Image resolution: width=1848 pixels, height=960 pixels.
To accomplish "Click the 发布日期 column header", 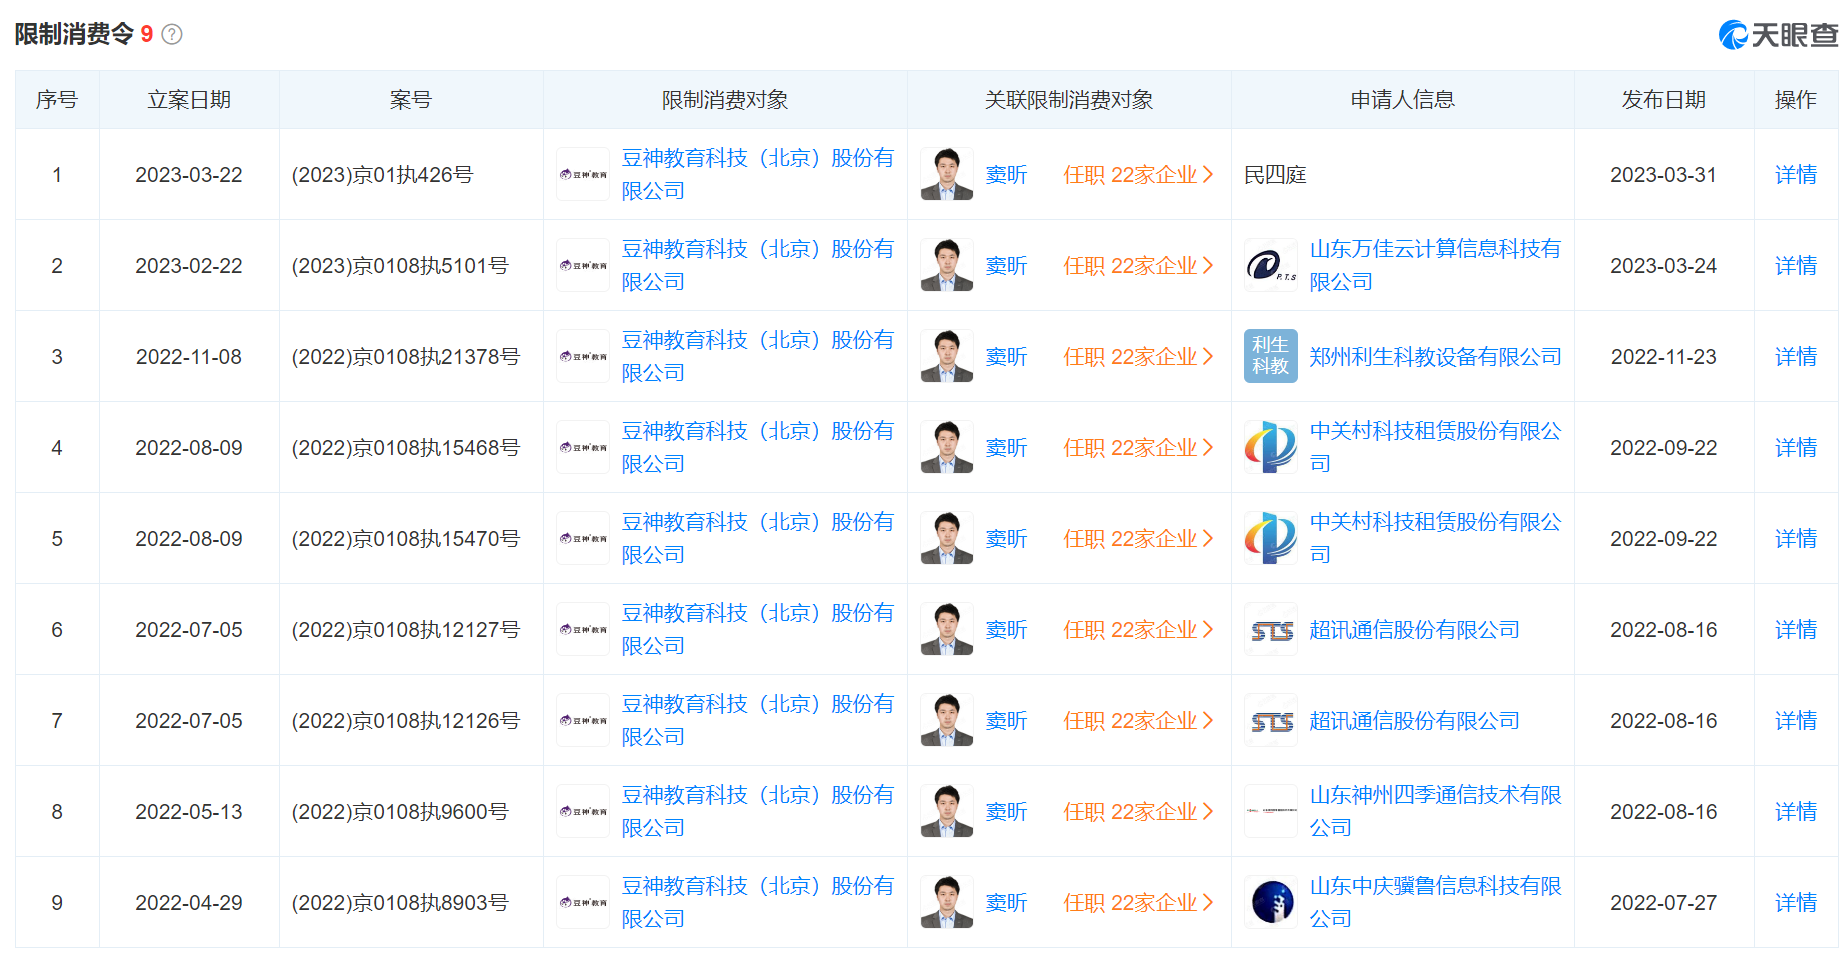I will (x=1663, y=100).
